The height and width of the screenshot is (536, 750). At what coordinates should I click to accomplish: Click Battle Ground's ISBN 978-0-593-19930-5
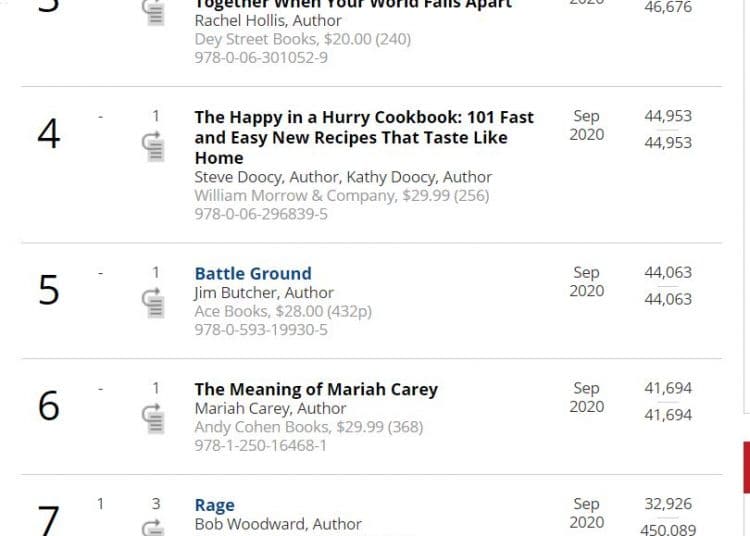(x=261, y=330)
